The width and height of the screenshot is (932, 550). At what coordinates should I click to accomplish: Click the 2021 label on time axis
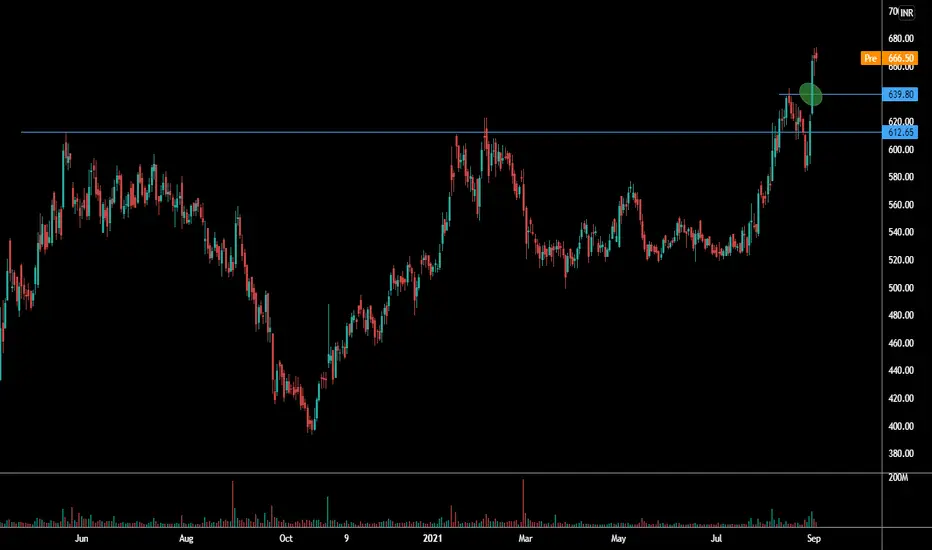433,539
